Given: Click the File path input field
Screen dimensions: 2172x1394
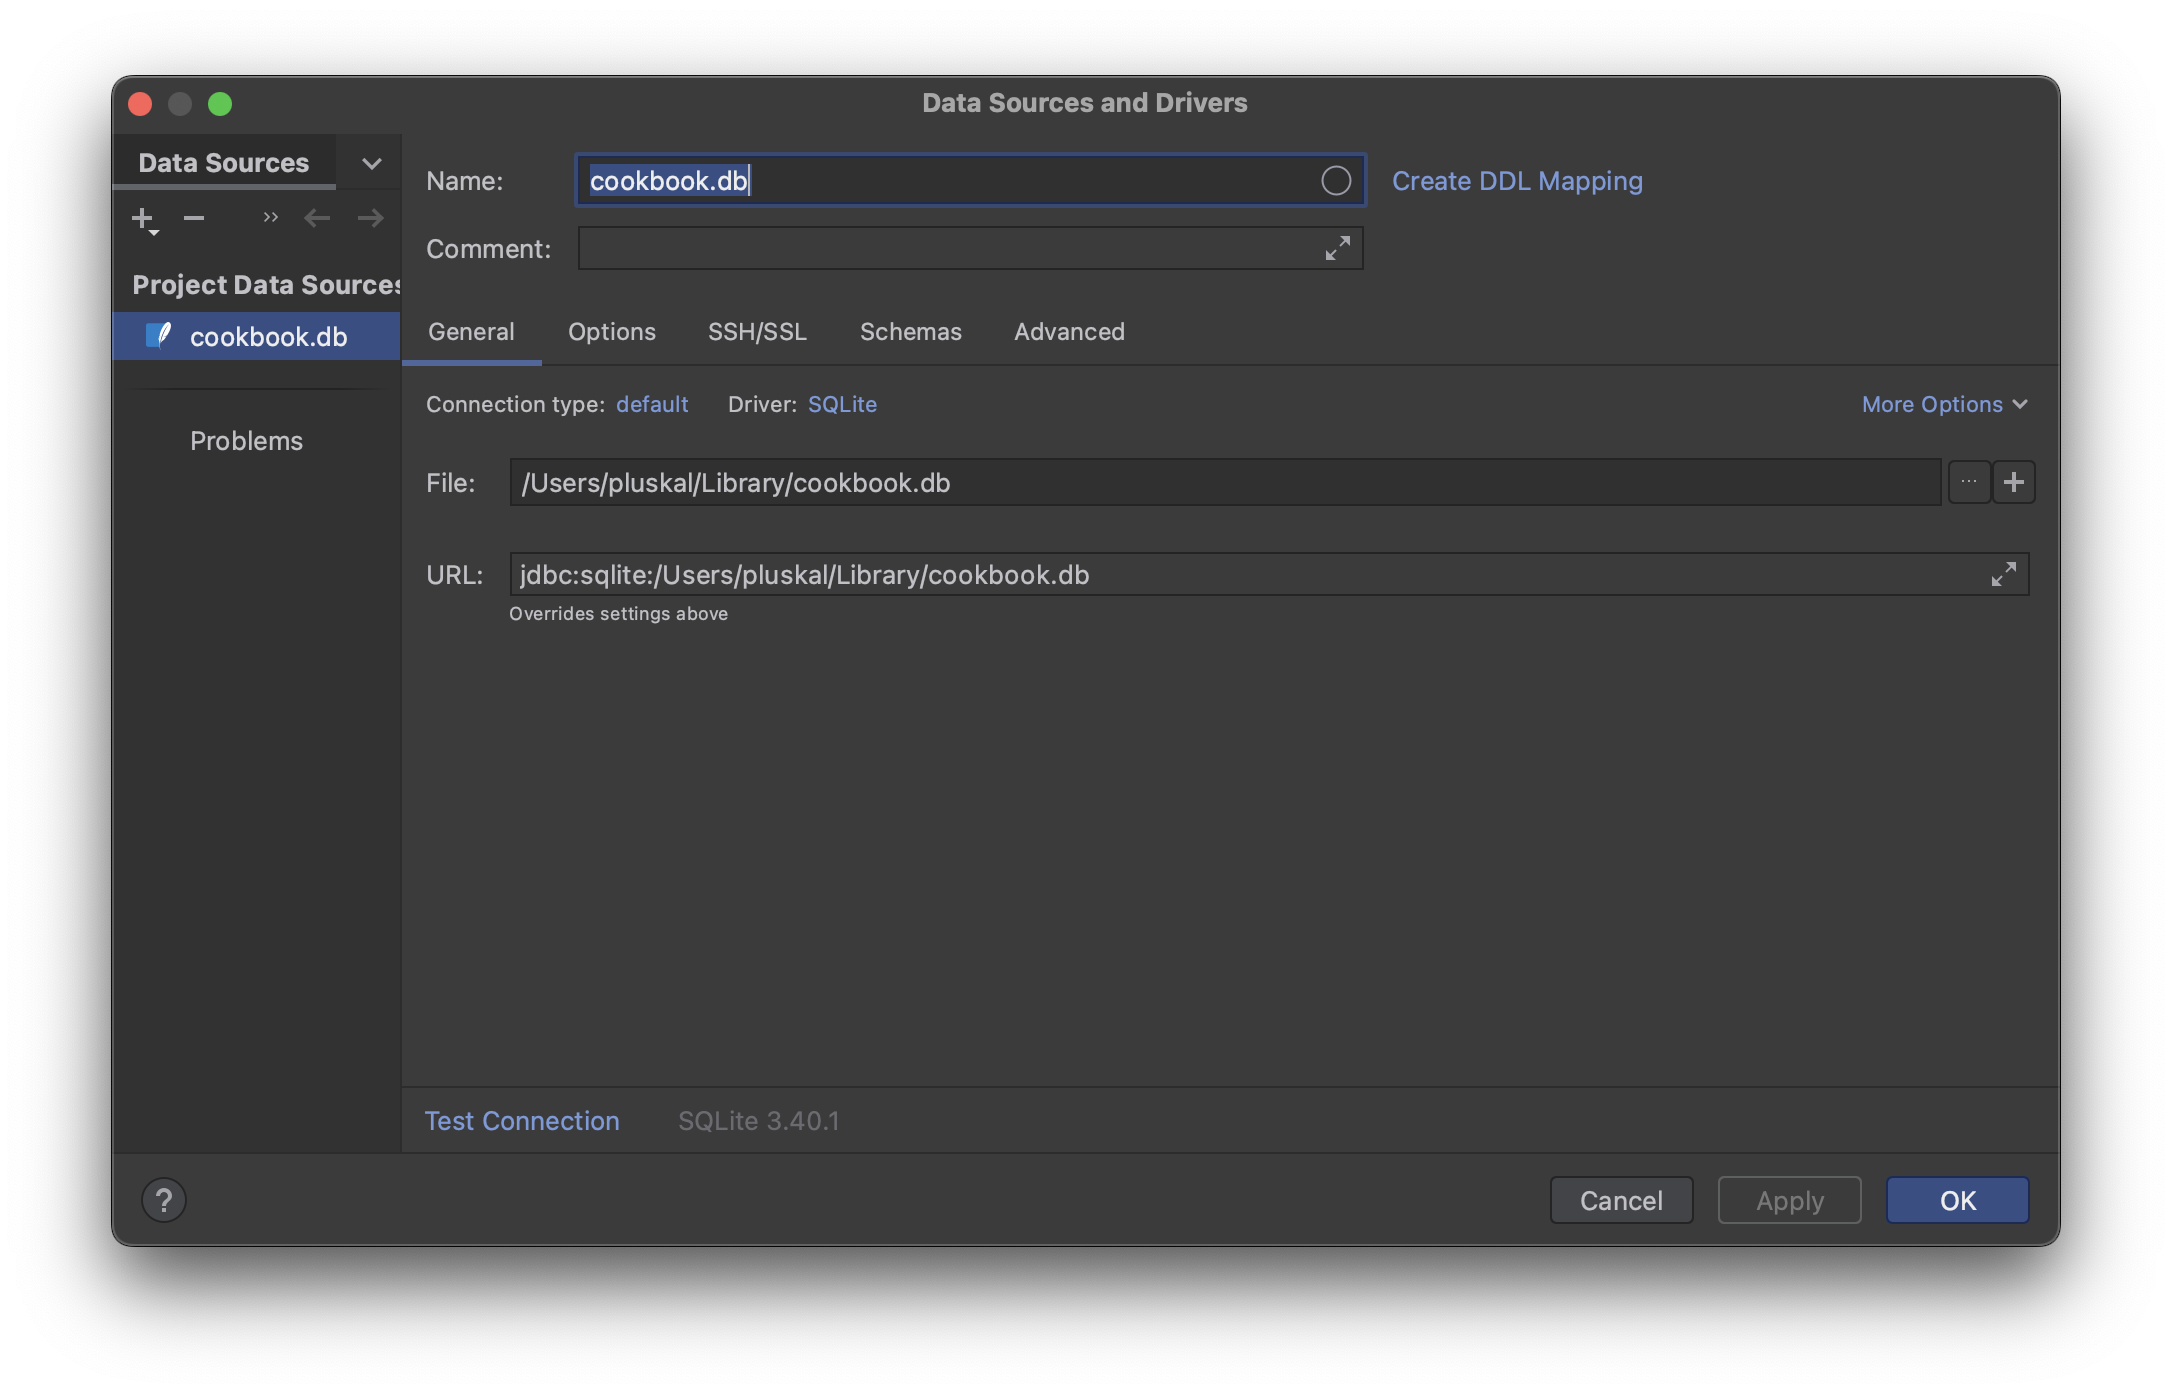Looking at the screenshot, I should 1225,482.
